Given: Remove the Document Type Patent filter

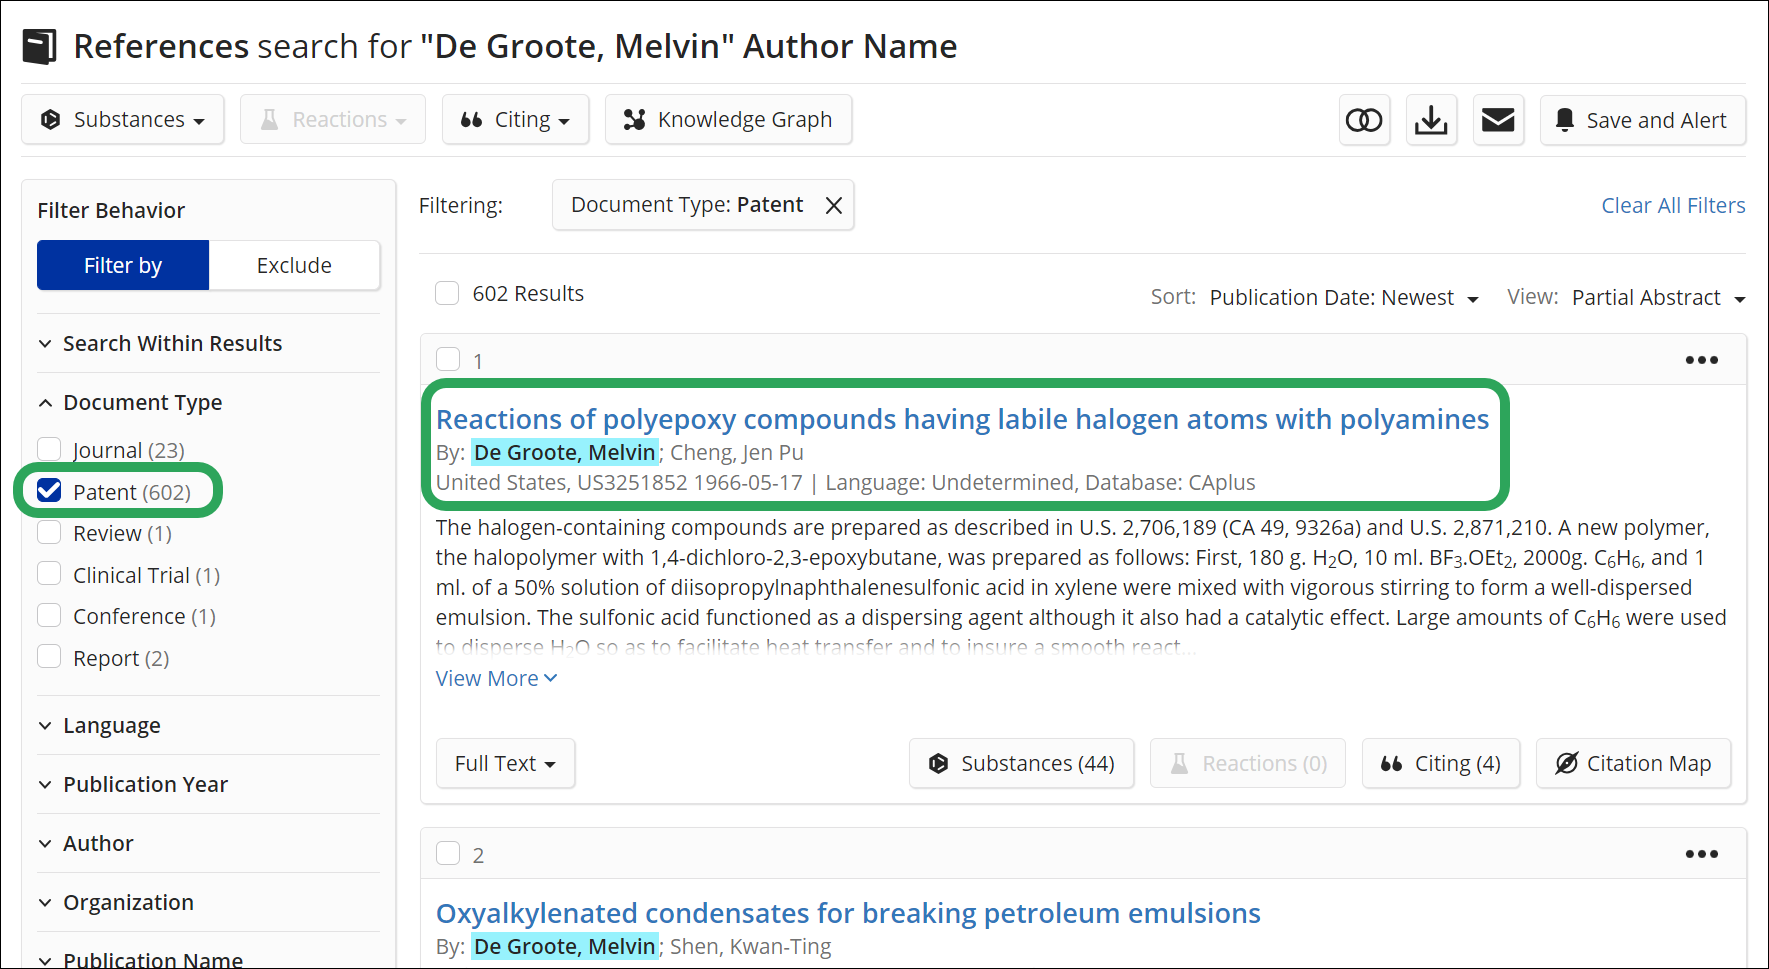Looking at the screenshot, I should click(833, 205).
